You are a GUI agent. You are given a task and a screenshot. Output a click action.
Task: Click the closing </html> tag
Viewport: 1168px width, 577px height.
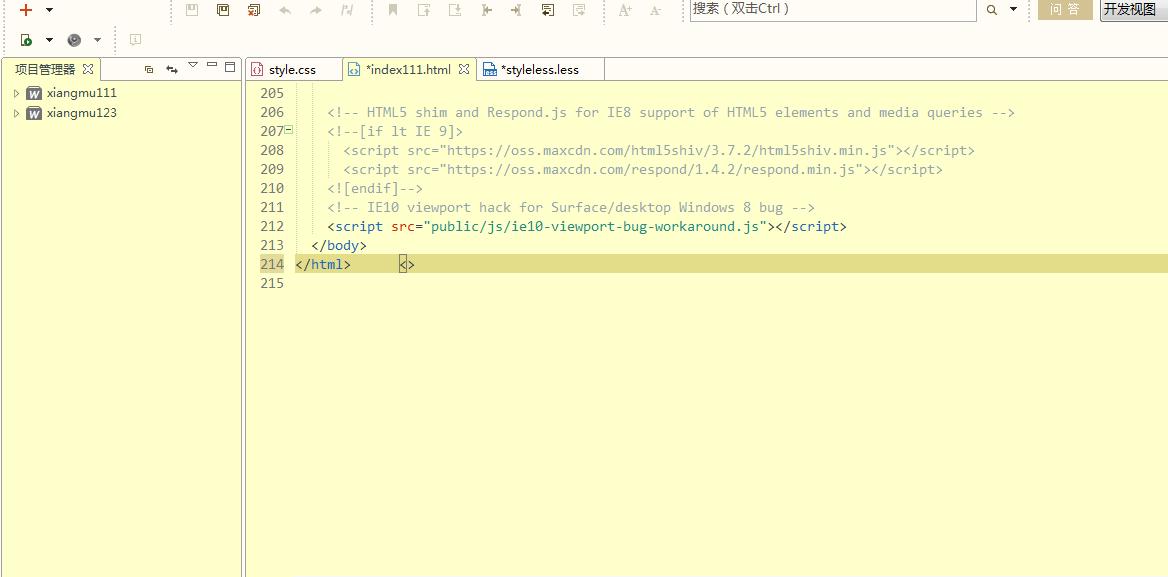click(x=323, y=264)
